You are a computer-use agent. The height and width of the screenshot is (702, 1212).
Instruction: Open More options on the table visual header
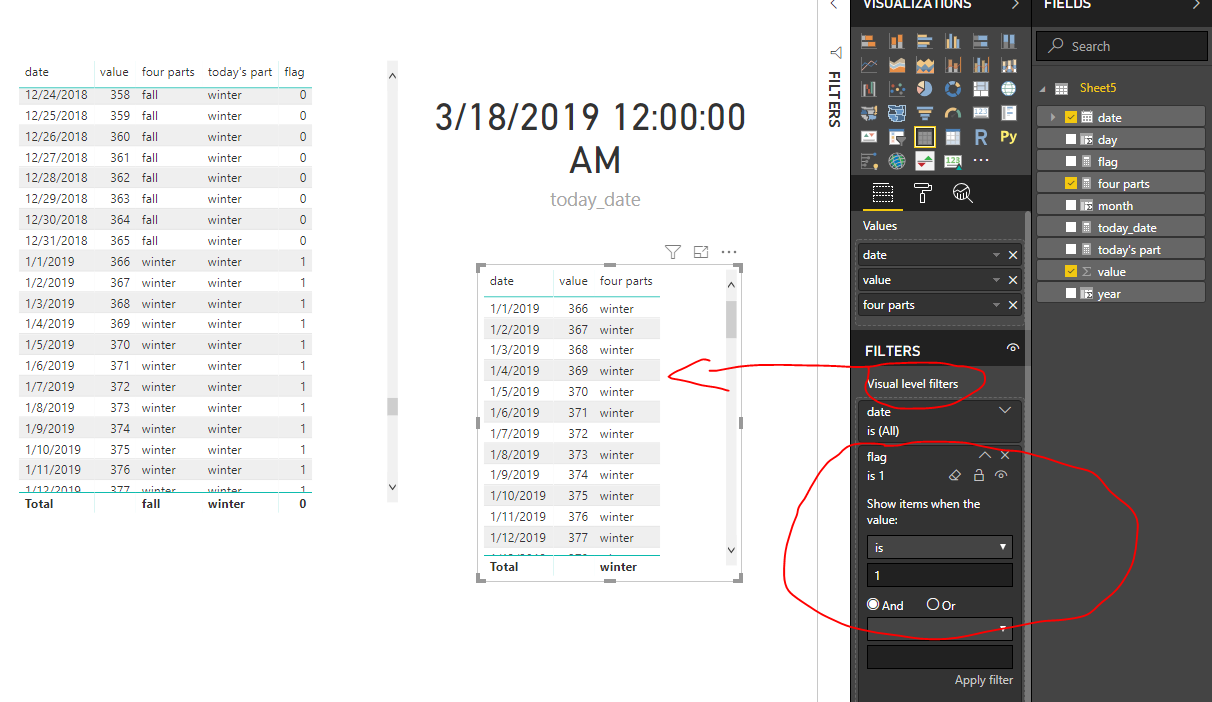pyautogui.click(x=729, y=252)
